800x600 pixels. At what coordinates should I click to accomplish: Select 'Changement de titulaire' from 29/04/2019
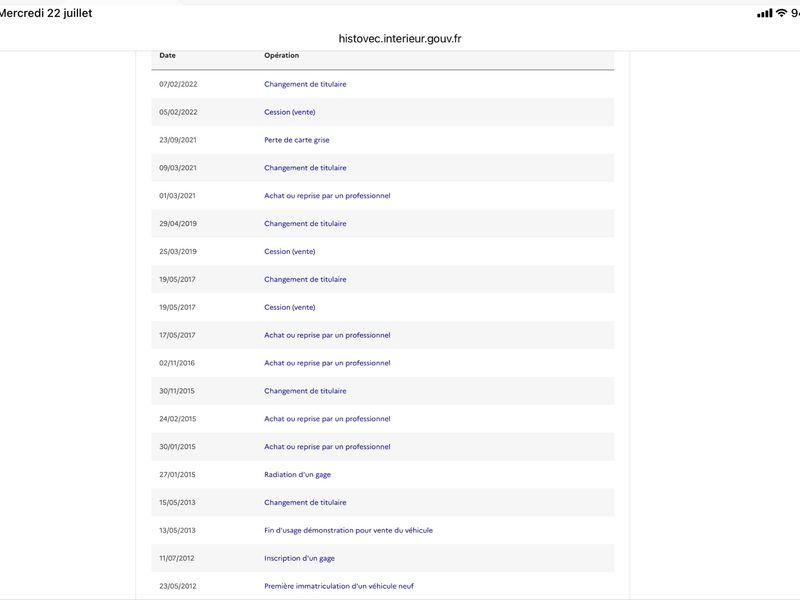coord(305,223)
